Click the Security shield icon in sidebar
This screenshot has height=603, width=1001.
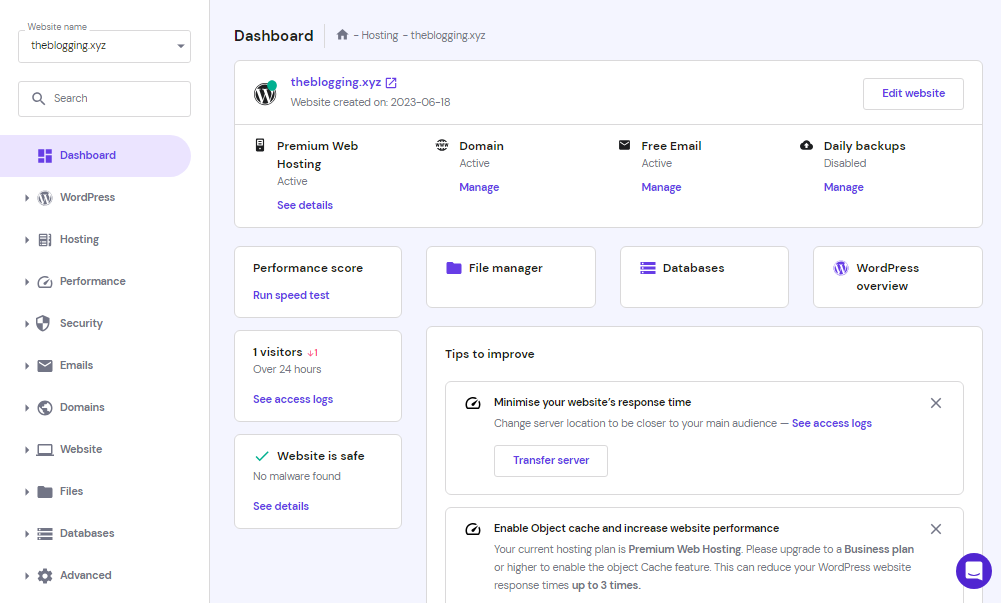point(44,323)
